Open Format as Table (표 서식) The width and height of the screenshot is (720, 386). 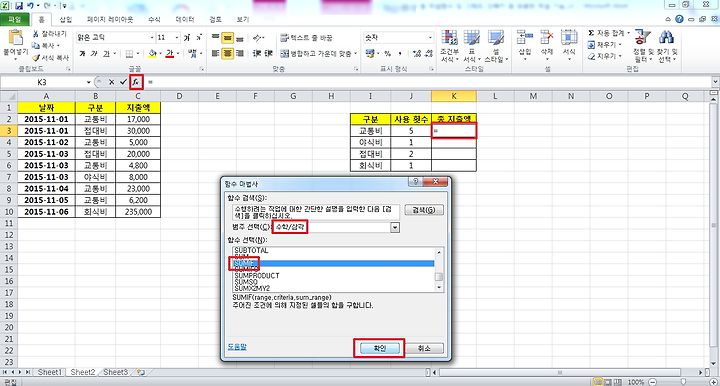point(471,46)
